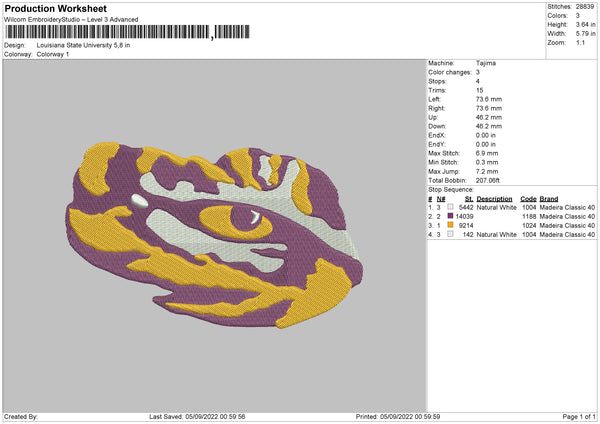
Task: Click the Trims value 15
Action: (x=479, y=90)
